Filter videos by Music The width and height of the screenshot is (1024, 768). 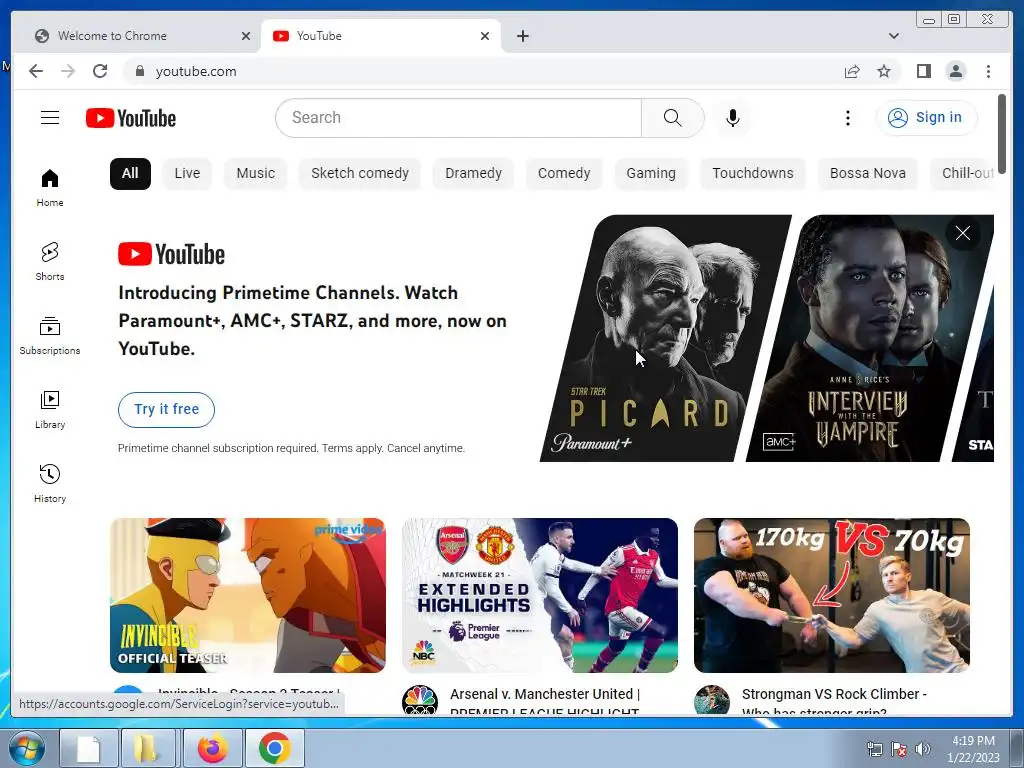pyautogui.click(x=255, y=174)
